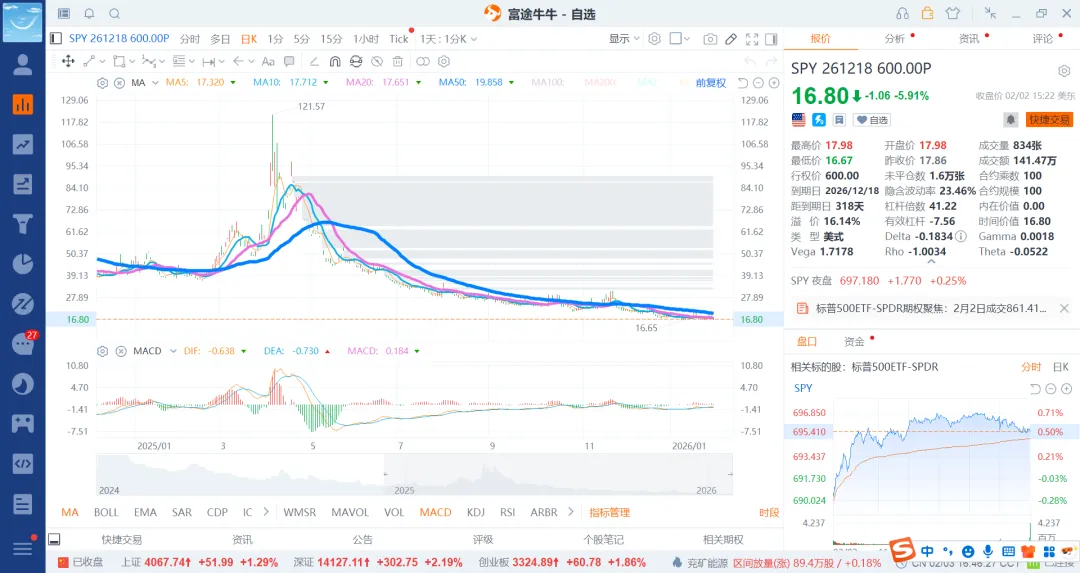Open the shirt skin/theme icon
The height and width of the screenshot is (573, 1080).
pyautogui.click(x=953, y=13)
